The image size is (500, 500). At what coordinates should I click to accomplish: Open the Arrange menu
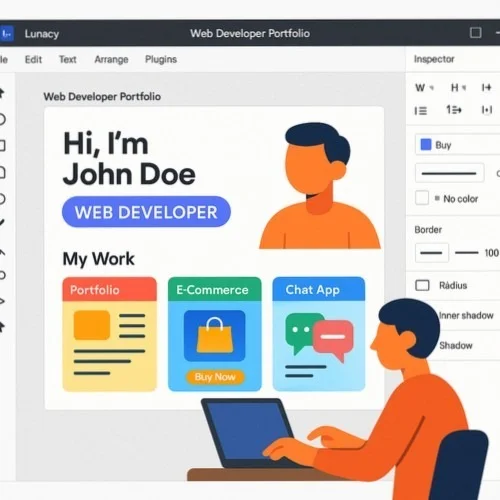pos(111,60)
